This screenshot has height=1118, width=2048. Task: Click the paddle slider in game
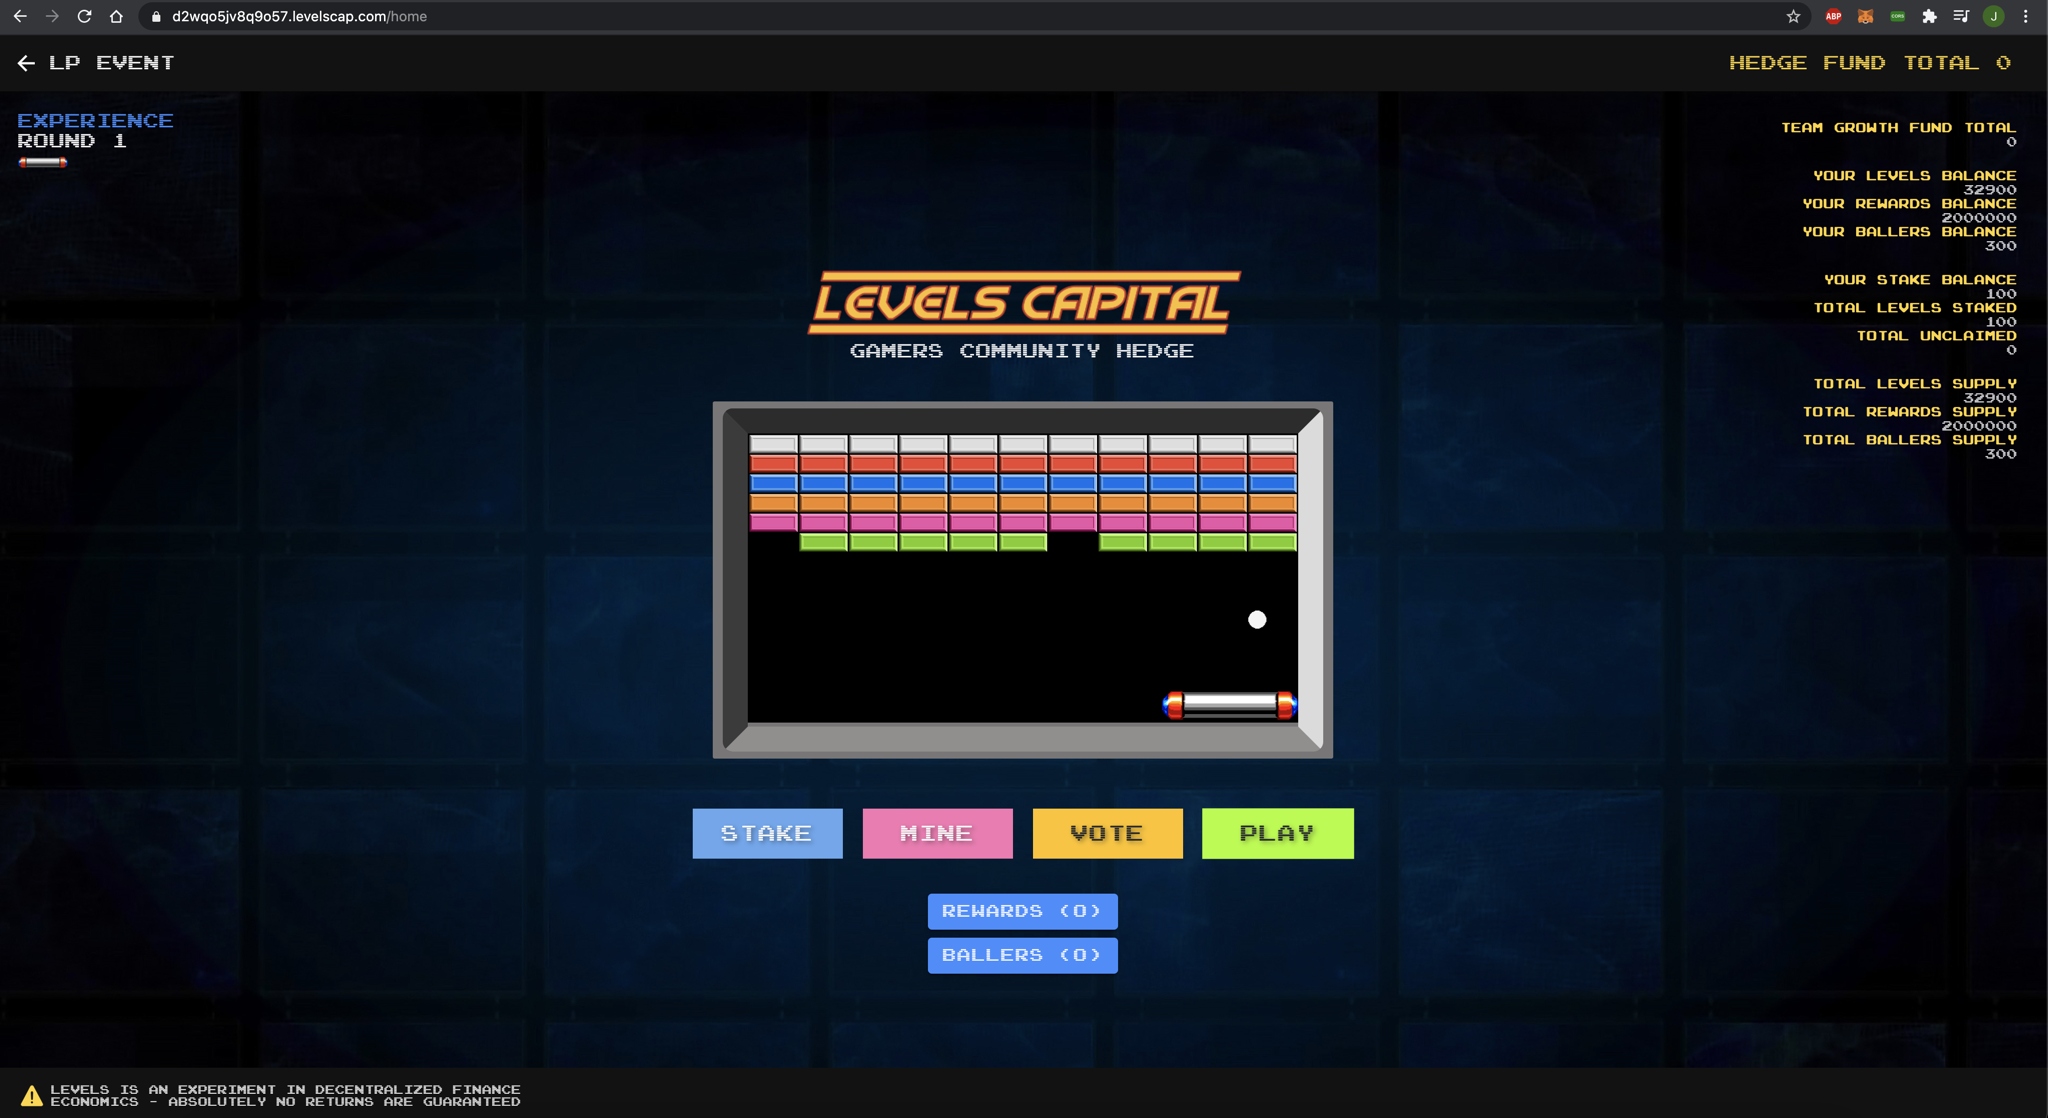click(x=1225, y=702)
